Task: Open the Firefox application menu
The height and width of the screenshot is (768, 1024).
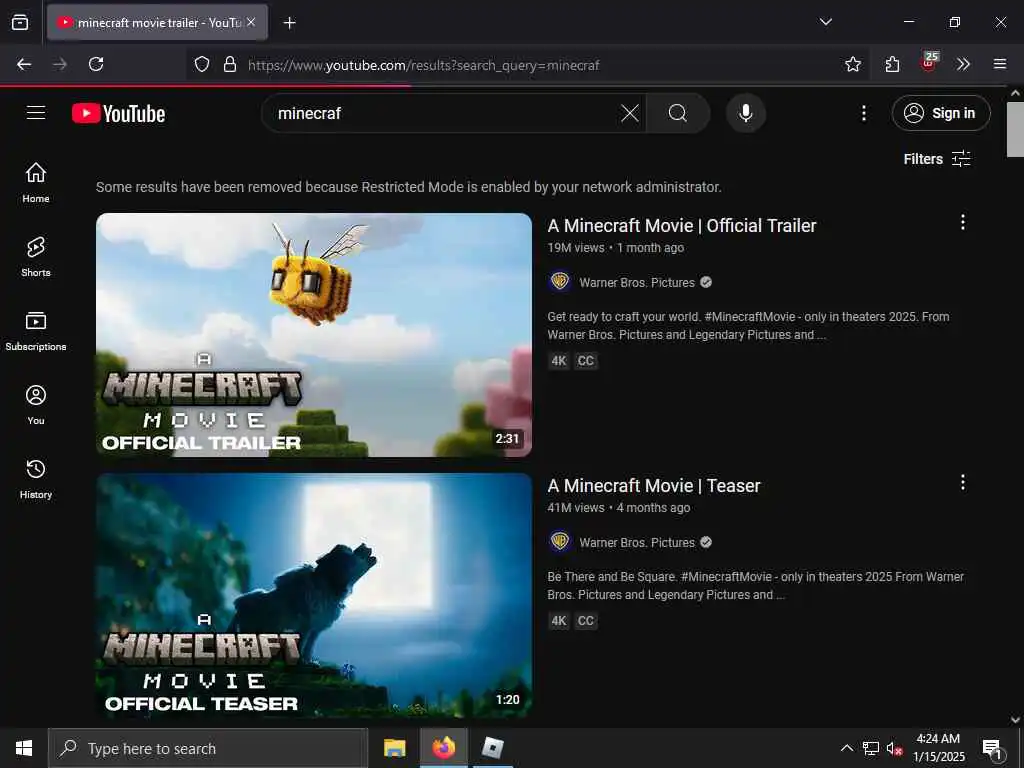Action: coord(1000,64)
